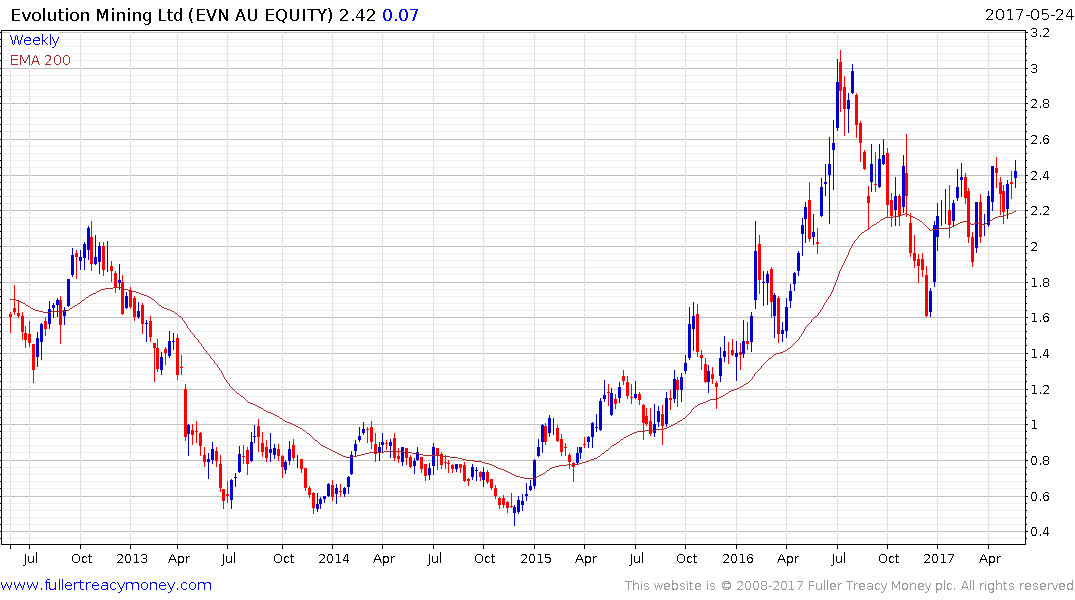Viewport: 1075px width, 600px height.
Task: Click the 1.4 price axis label
Action: (1040, 354)
